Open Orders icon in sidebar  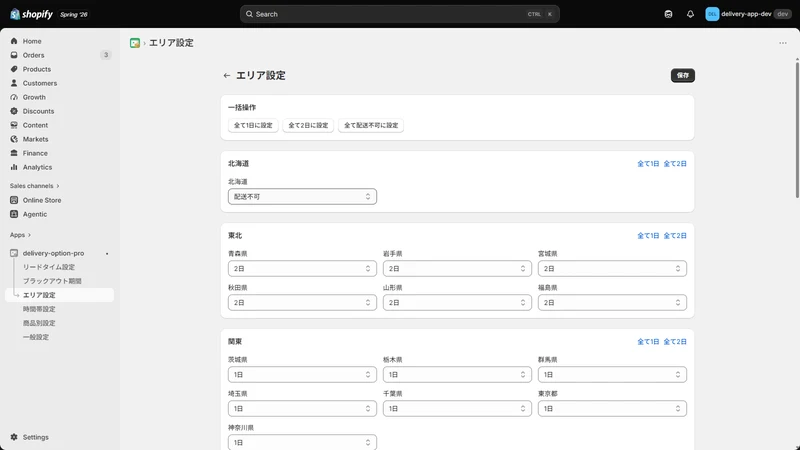tap(14, 55)
